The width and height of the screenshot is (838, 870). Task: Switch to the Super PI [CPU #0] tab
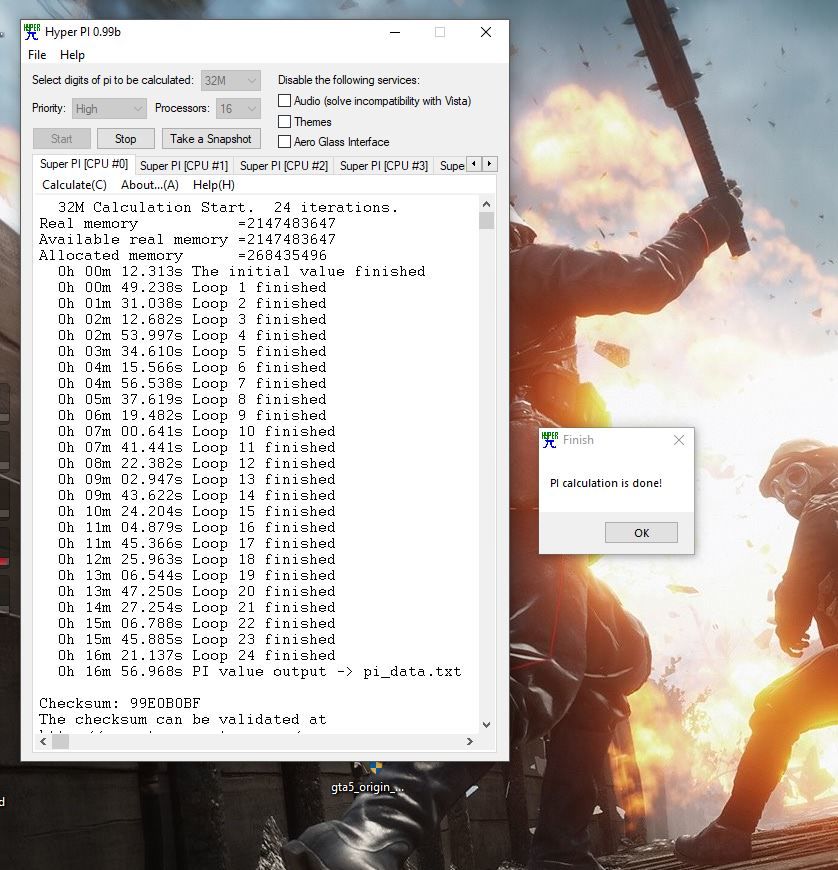coord(84,164)
